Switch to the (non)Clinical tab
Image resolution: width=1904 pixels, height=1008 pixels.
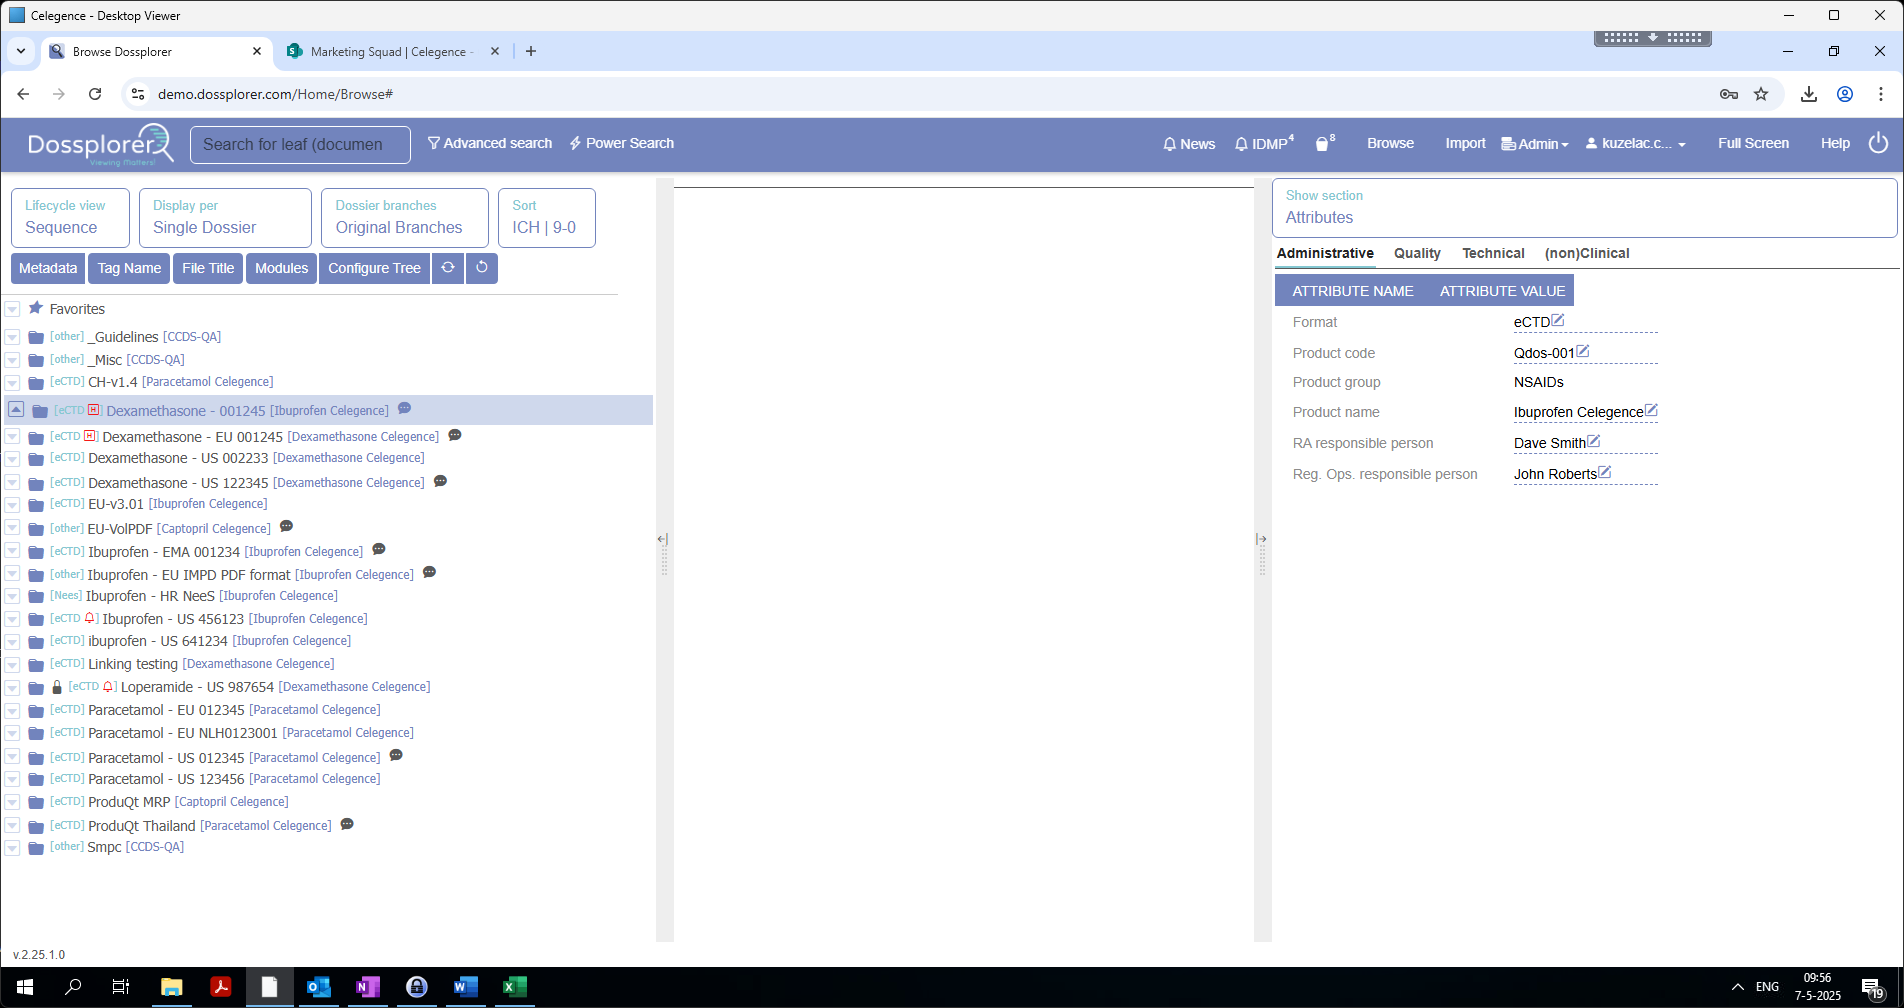click(x=1587, y=253)
